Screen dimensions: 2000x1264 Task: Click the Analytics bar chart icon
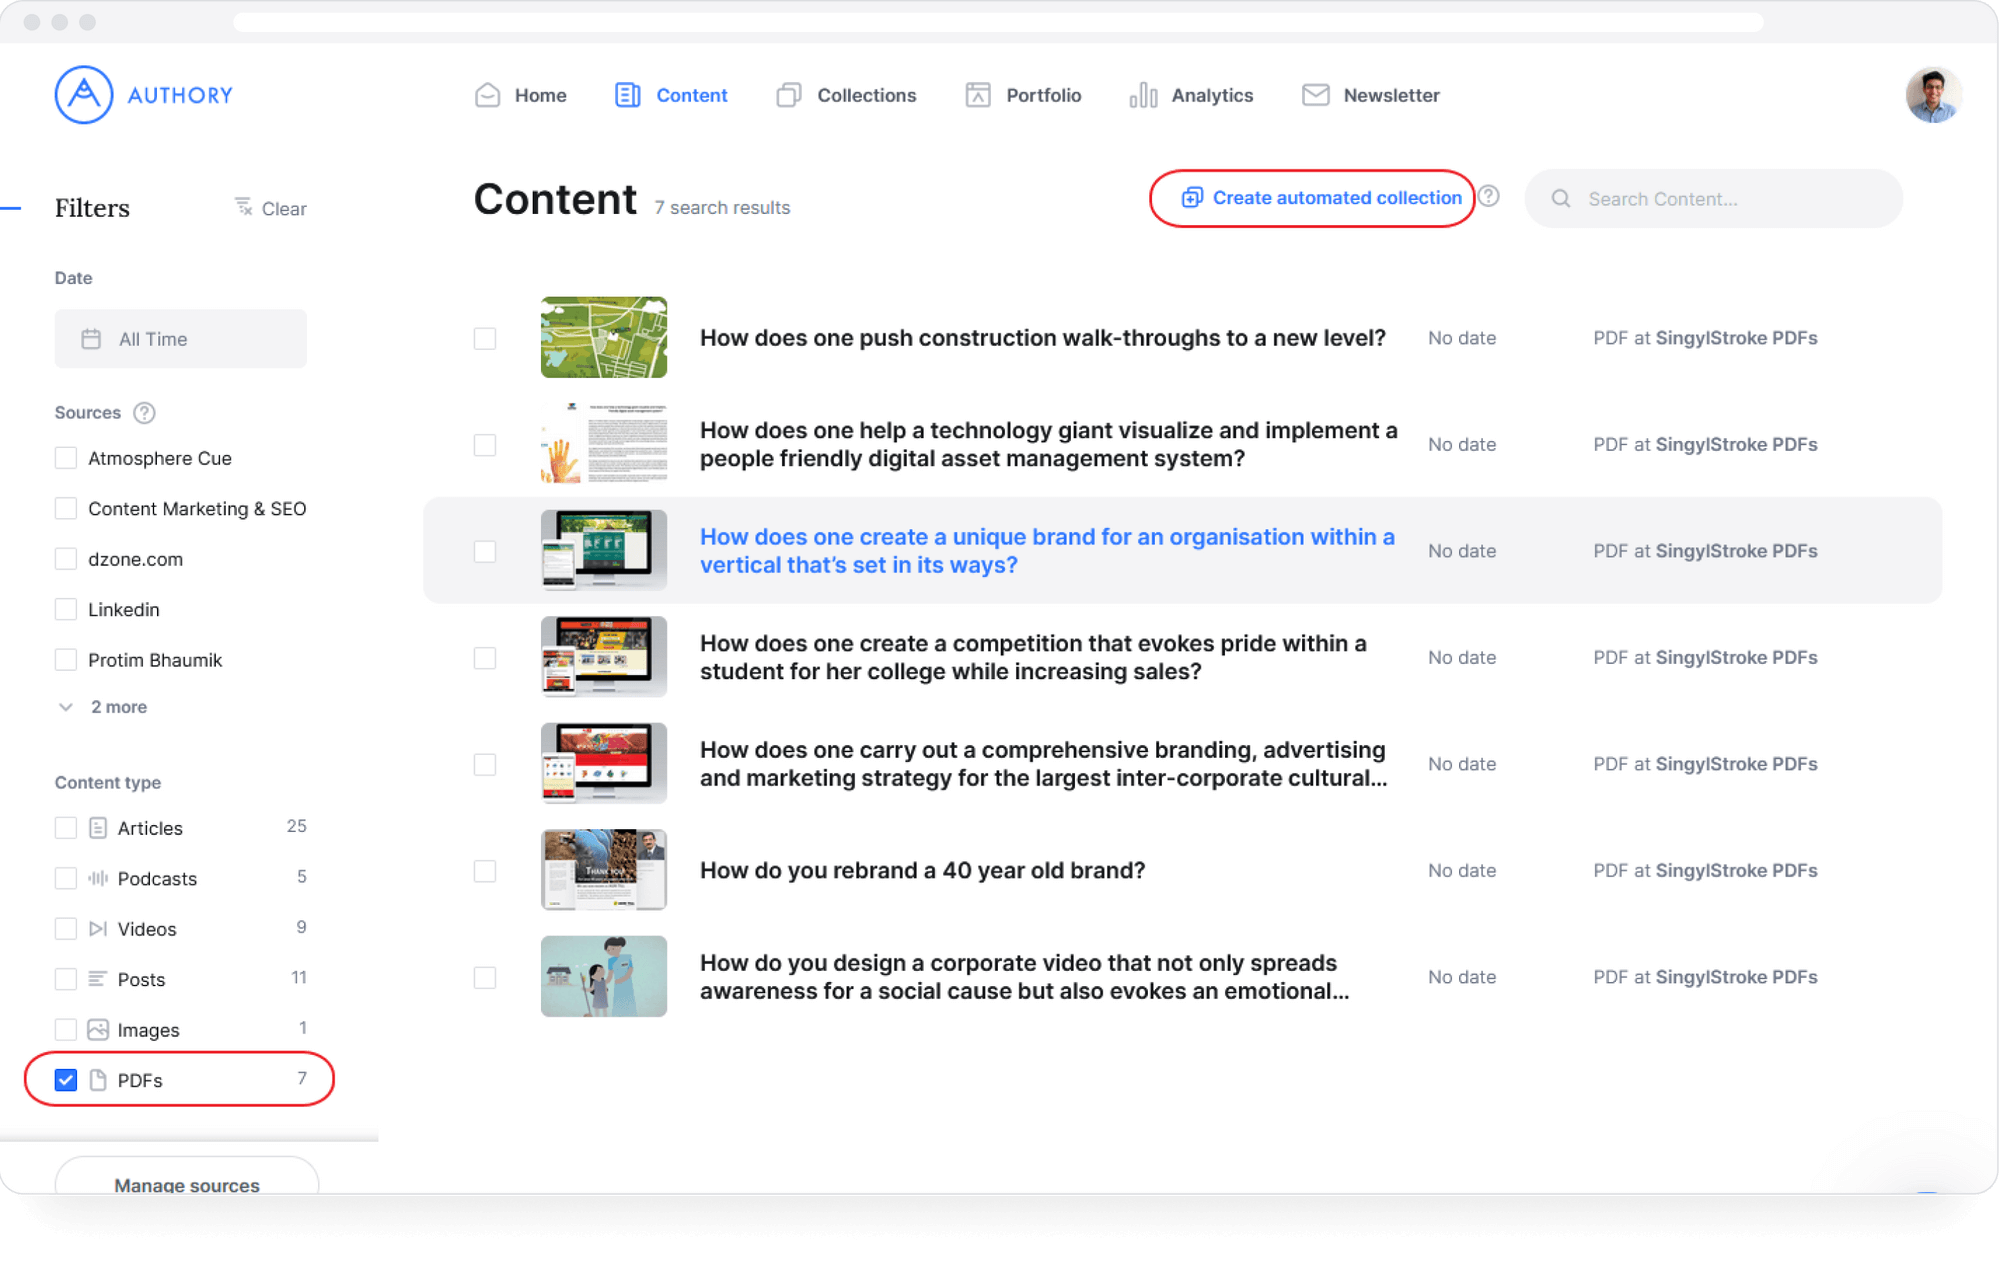[1142, 95]
